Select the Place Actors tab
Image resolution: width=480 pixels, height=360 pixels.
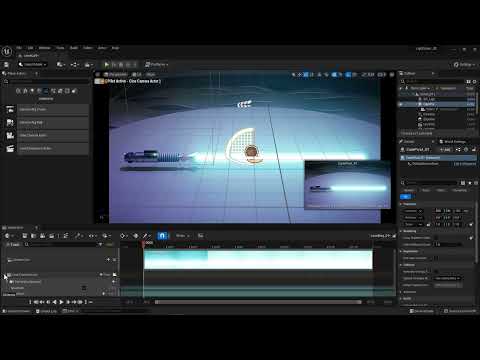(x=17, y=73)
